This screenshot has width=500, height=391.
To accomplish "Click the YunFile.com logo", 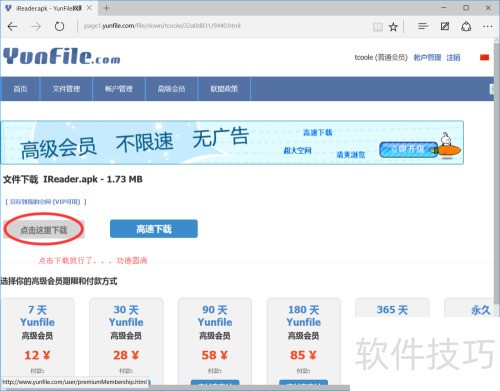I will click(62, 56).
